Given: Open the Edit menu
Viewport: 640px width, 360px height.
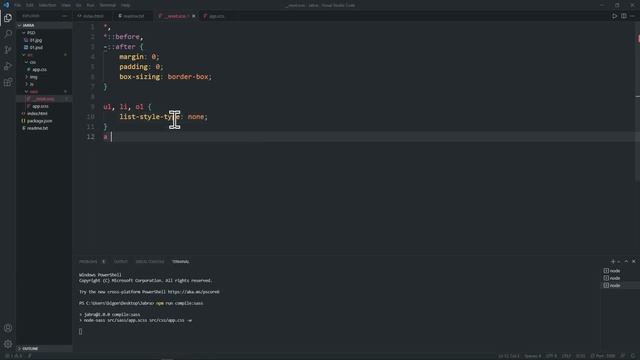Looking at the screenshot, I should (29, 5).
